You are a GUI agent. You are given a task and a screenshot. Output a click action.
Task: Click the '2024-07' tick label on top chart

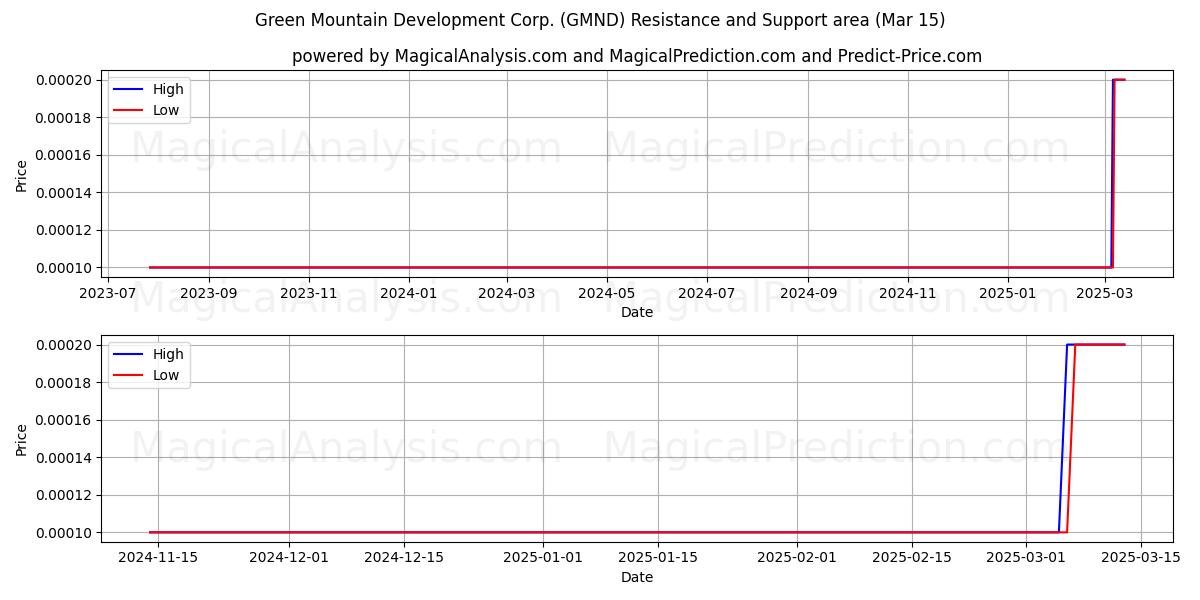coord(707,295)
